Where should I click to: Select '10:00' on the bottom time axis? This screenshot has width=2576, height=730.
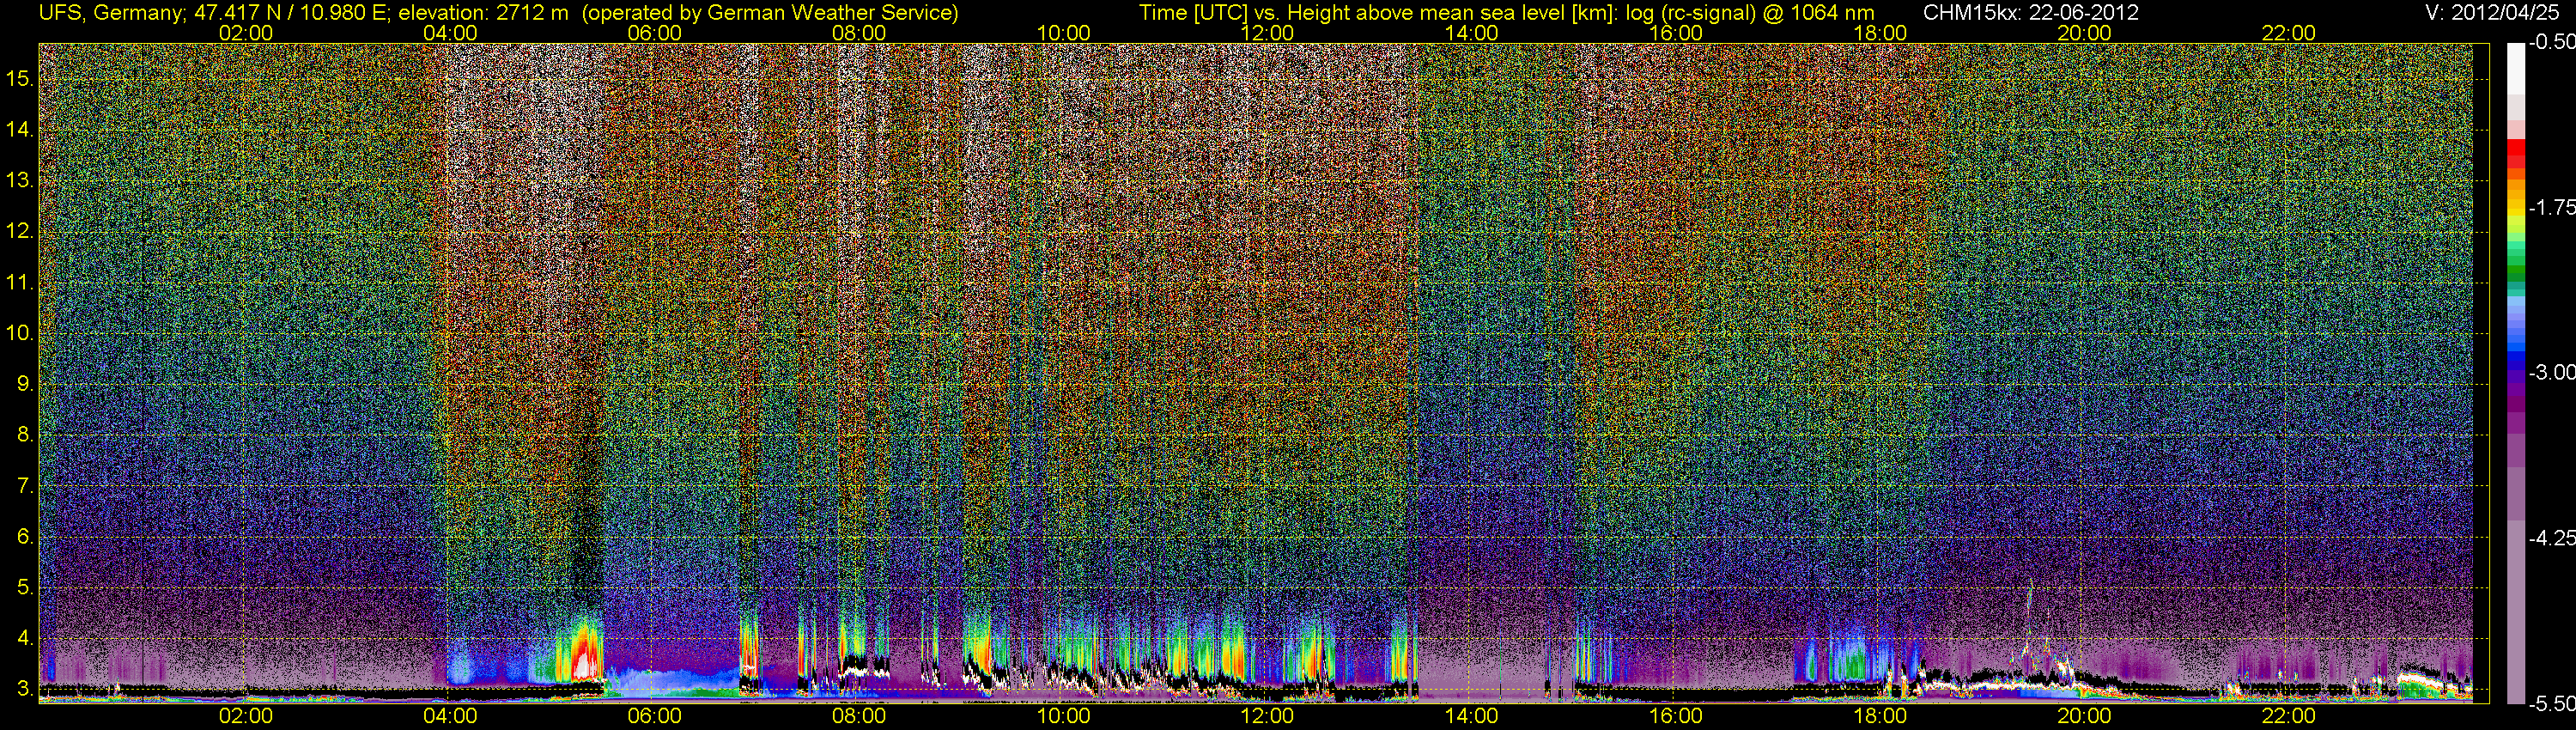coord(1063,716)
